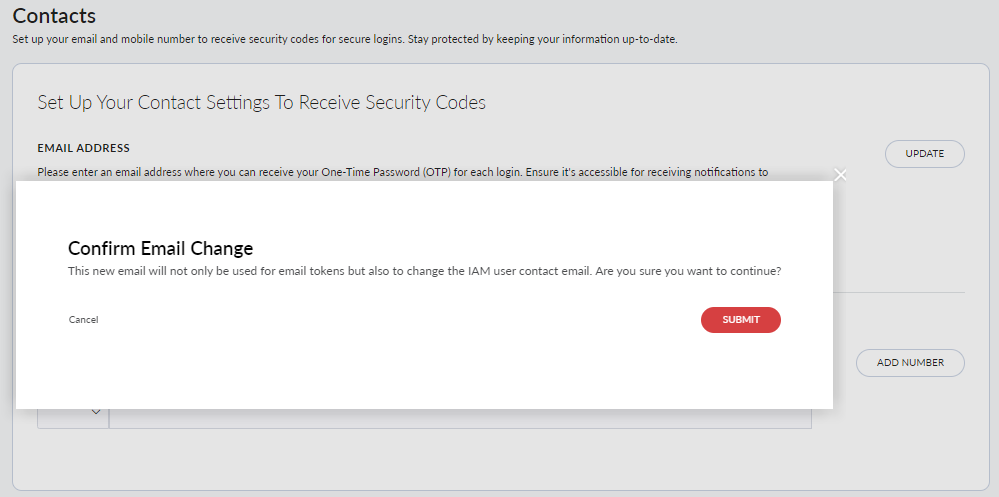Click the X icon above the dialog
This screenshot has width=999, height=497.
click(x=840, y=175)
